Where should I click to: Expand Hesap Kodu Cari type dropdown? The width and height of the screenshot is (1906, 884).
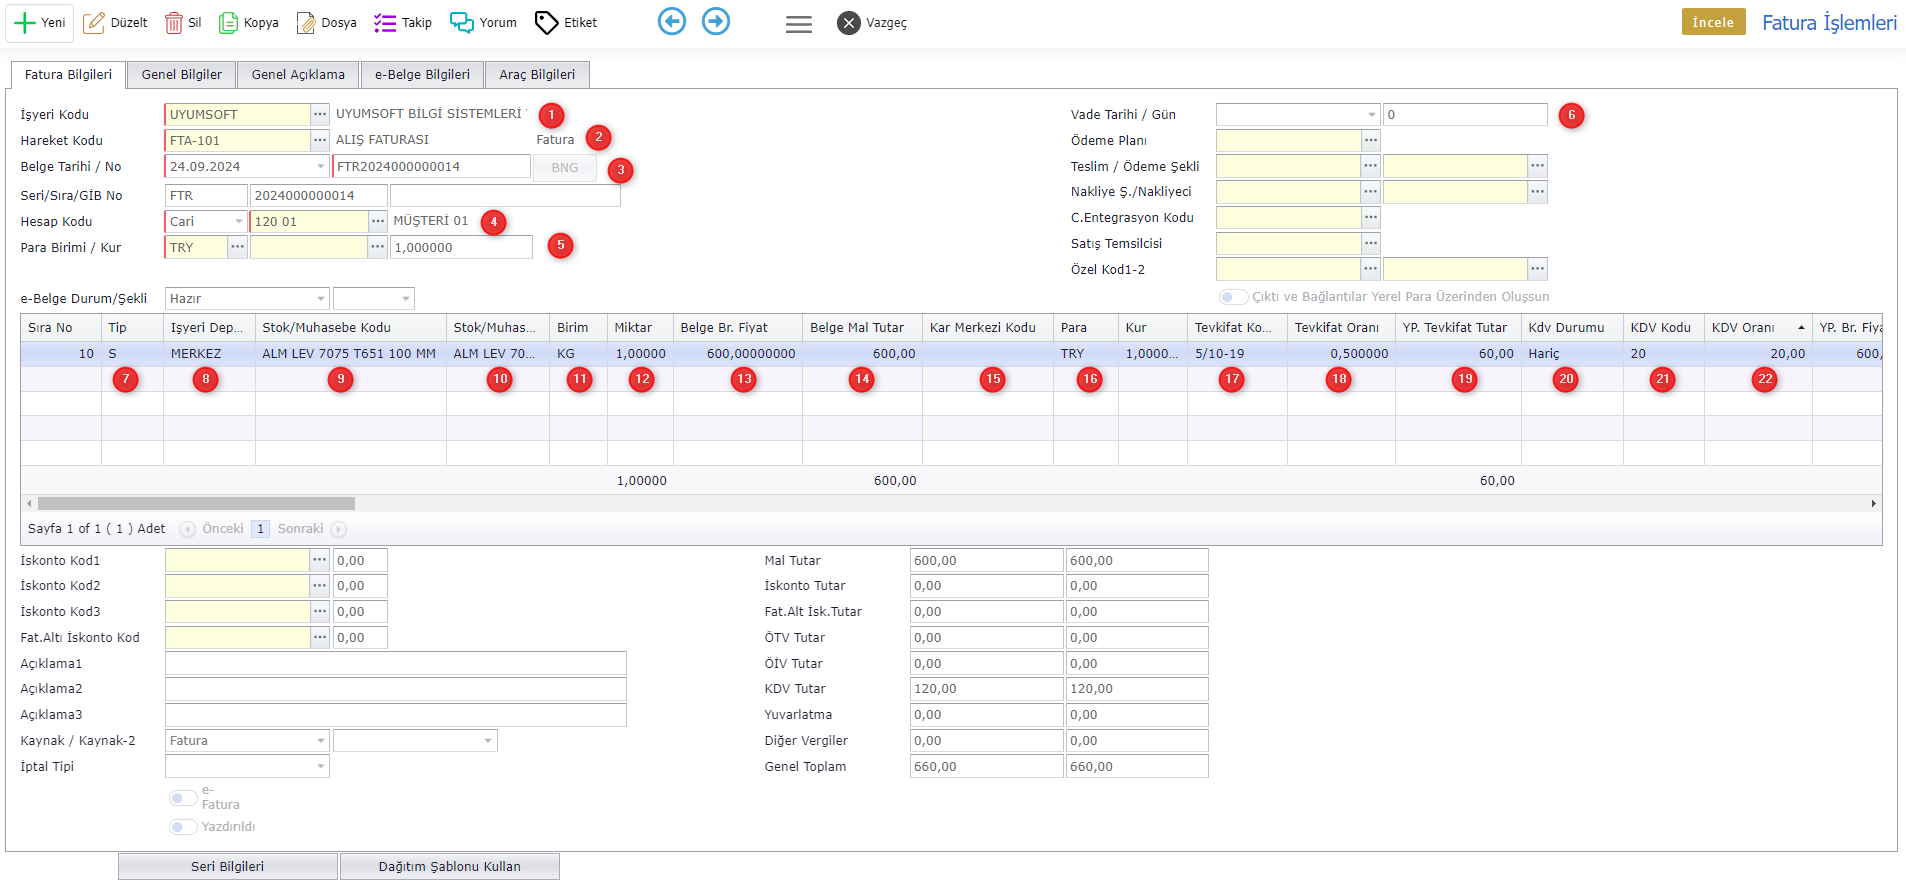click(238, 222)
